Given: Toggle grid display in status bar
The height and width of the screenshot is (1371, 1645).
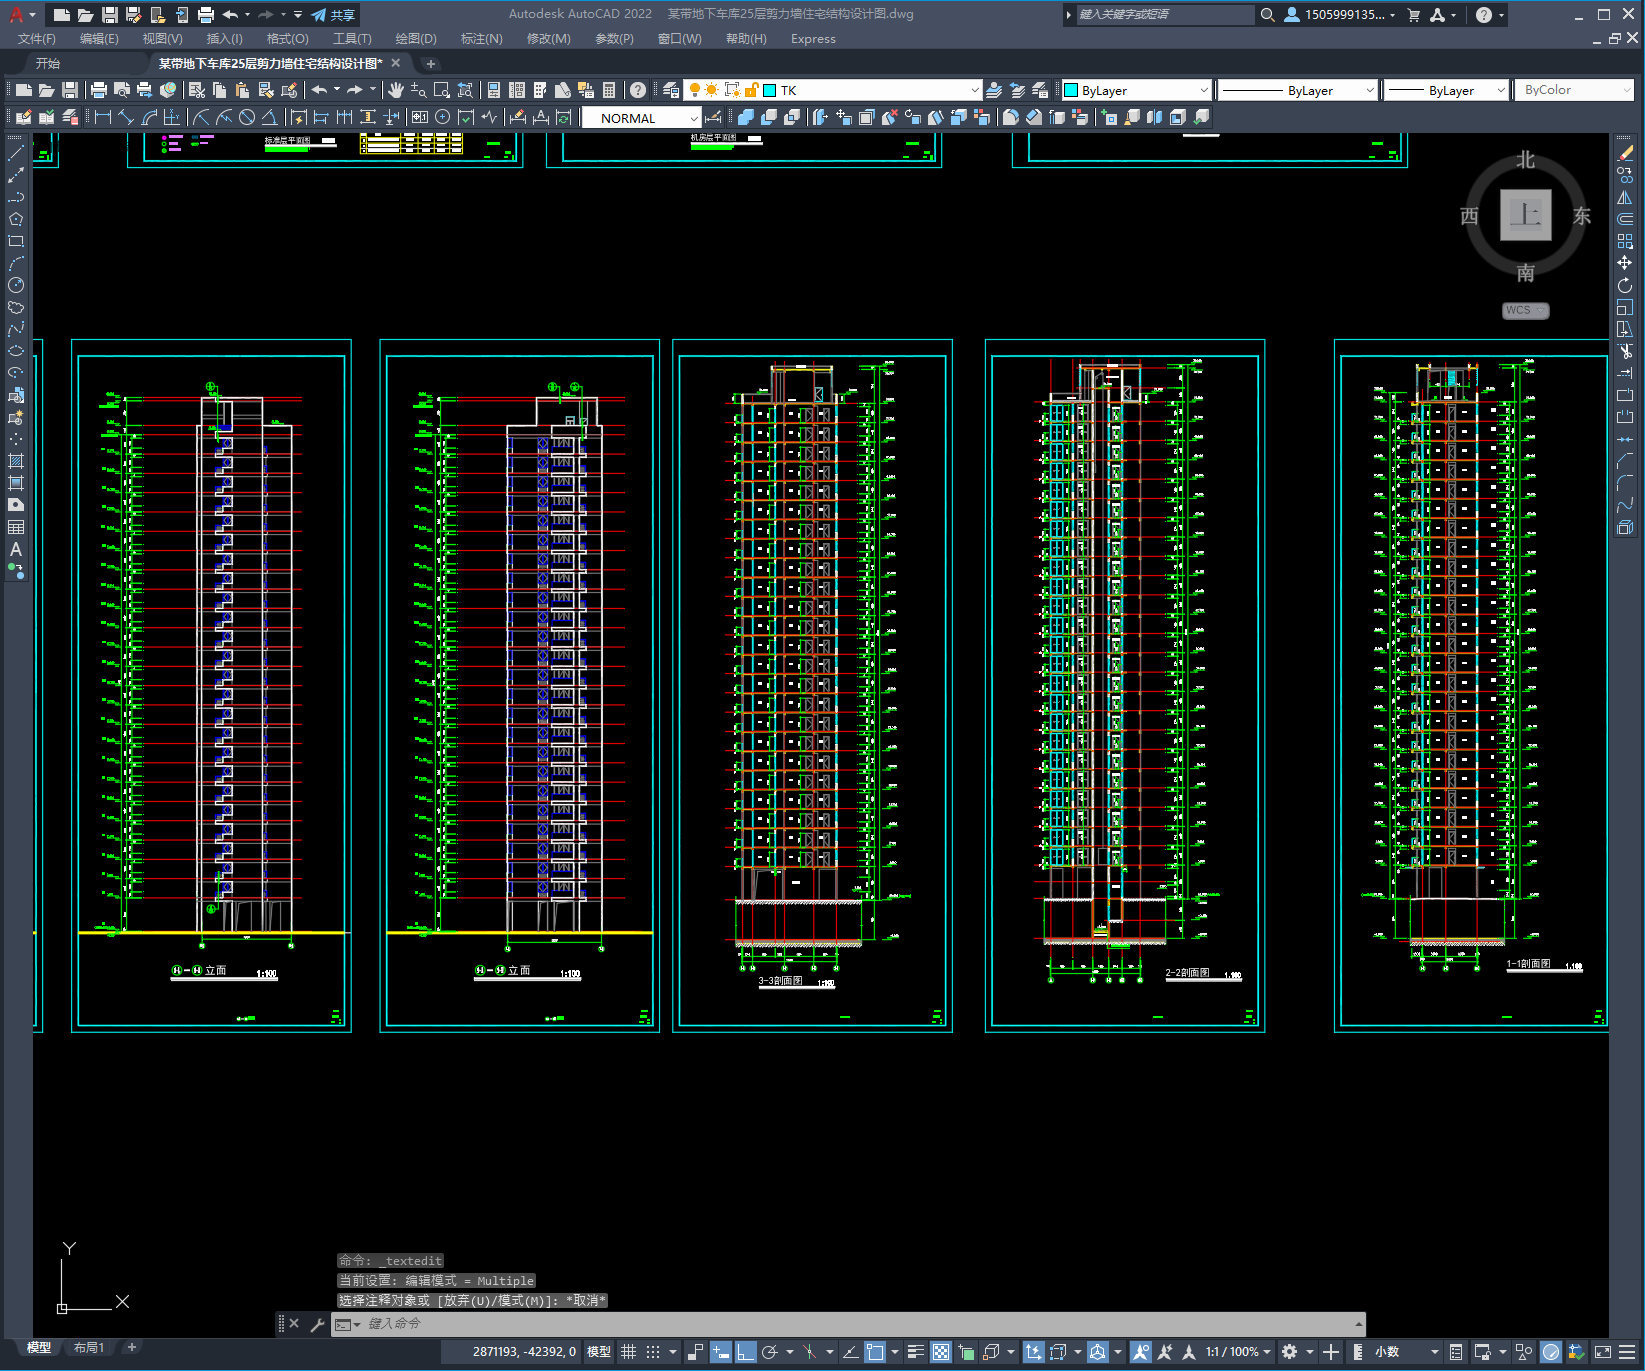Looking at the screenshot, I should click(628, 1352).
